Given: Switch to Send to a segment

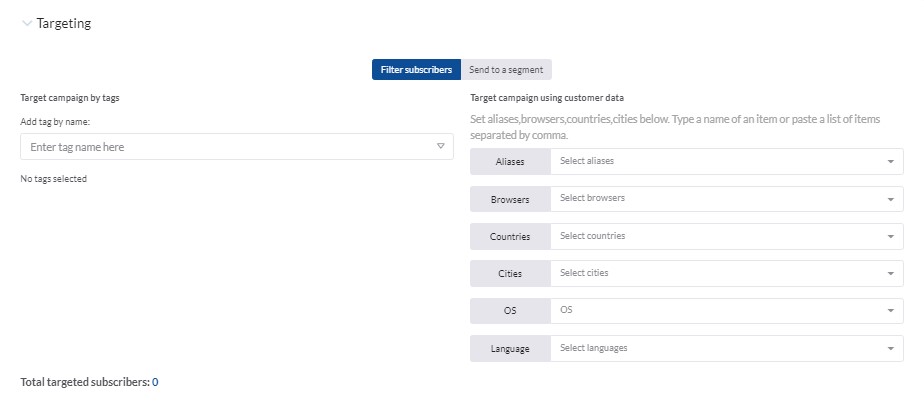Looking at the screenshot, I should point(506,70).
